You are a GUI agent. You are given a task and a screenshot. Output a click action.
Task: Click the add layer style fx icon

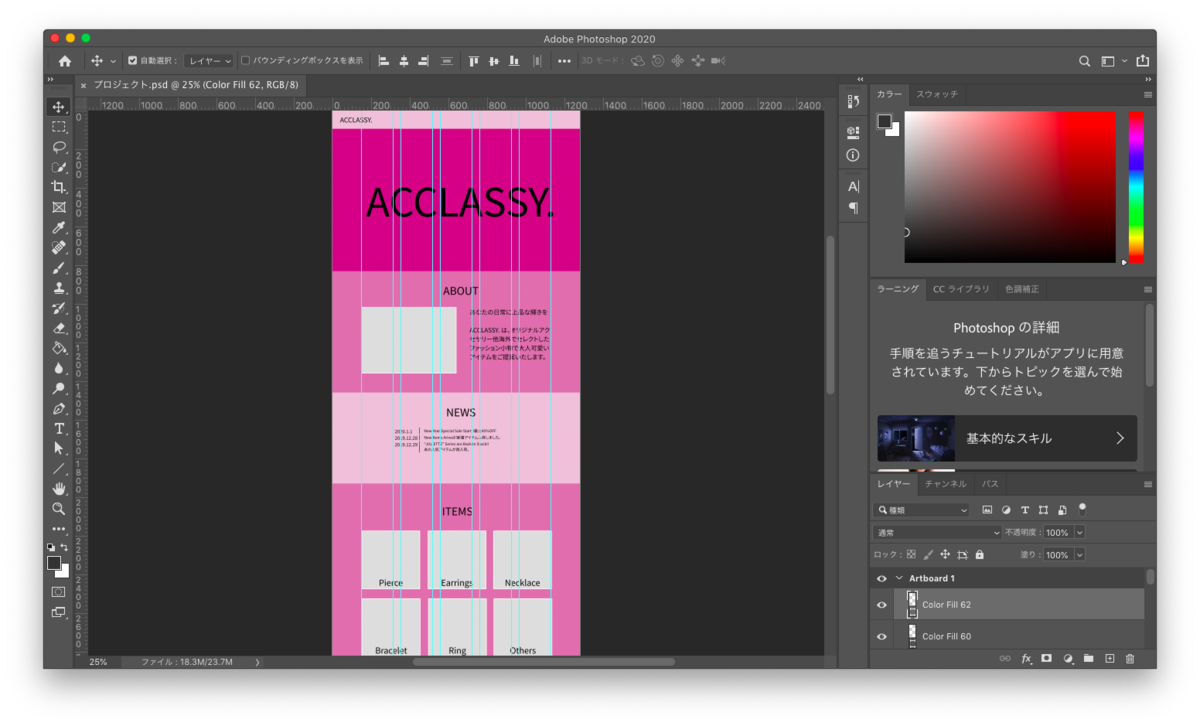click(1026, 659)
